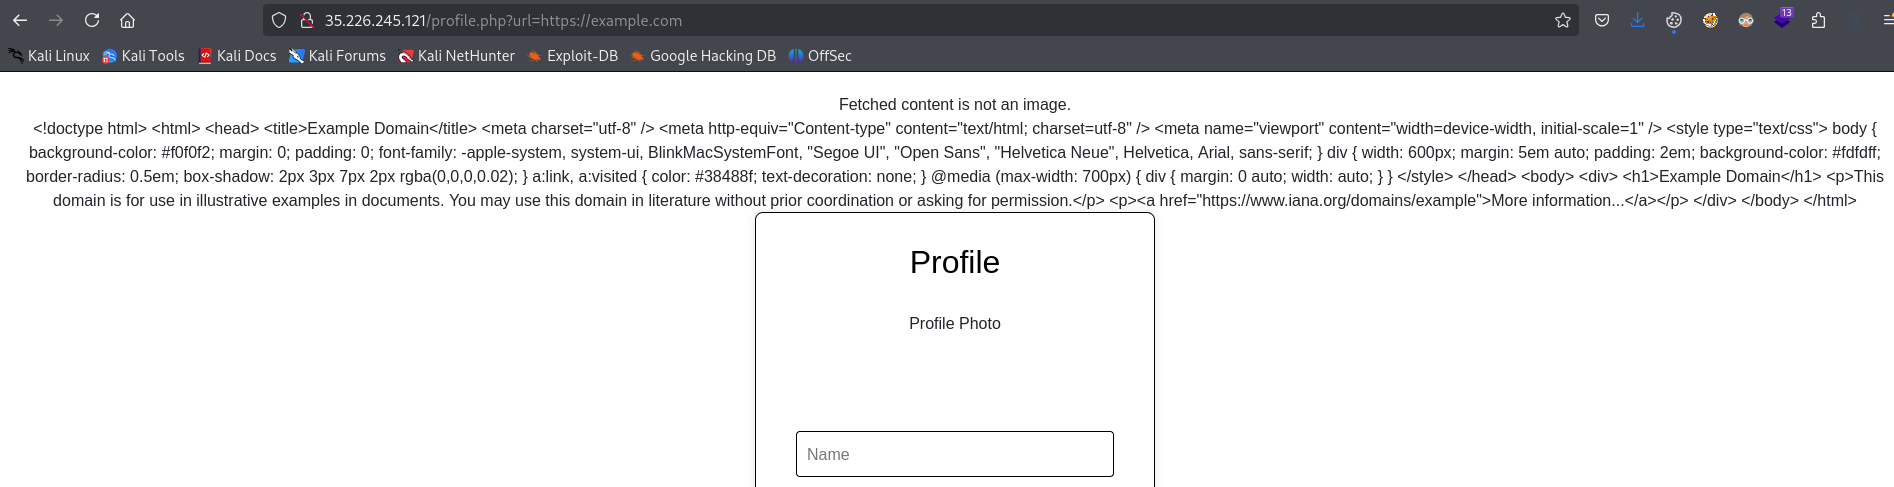The image size is (1894, 487).
Task: Bookmark this page with the star icon
Action: pos(1563,20)
